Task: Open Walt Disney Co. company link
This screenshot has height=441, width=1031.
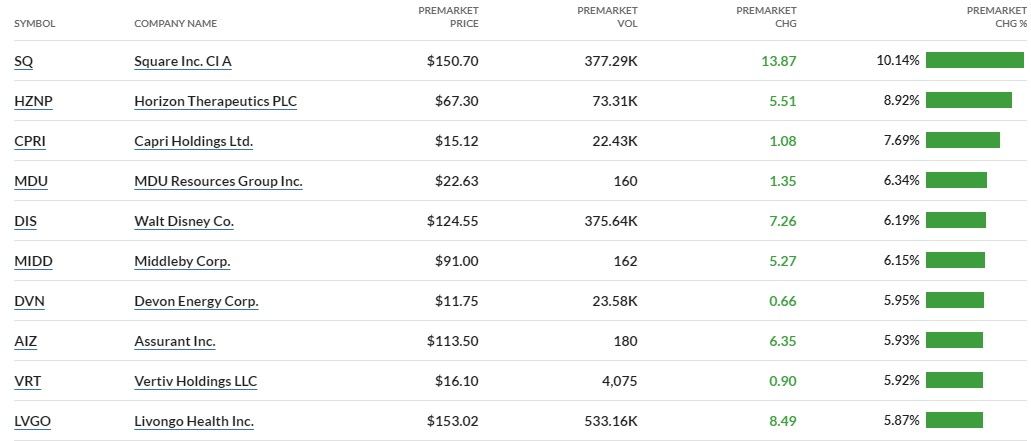Action: (x=184, y=222)
